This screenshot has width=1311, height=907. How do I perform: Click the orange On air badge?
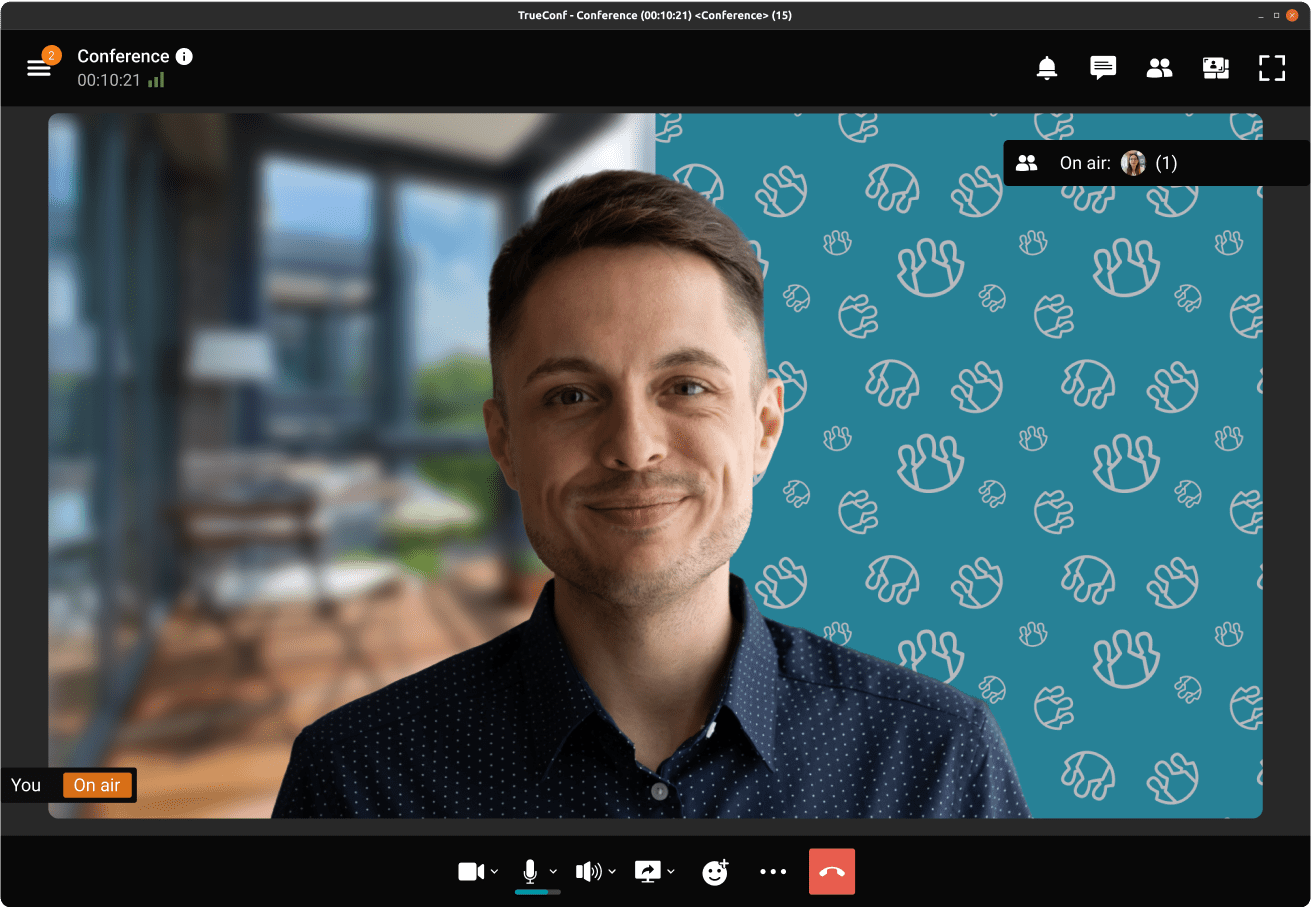tap(97, 785)
